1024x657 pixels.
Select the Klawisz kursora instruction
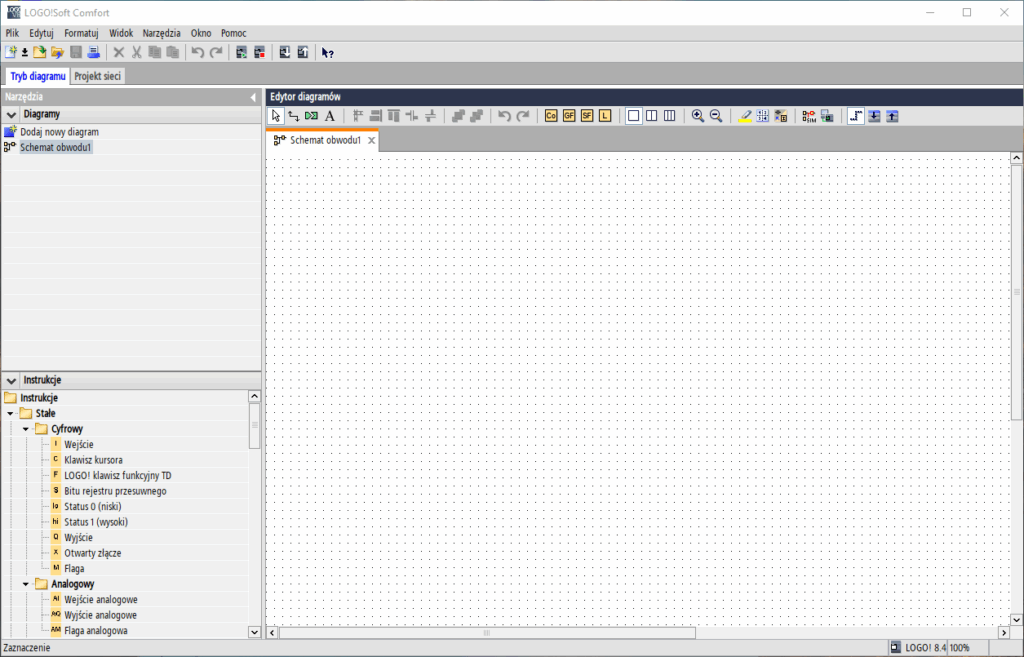[x=93, y=460]
